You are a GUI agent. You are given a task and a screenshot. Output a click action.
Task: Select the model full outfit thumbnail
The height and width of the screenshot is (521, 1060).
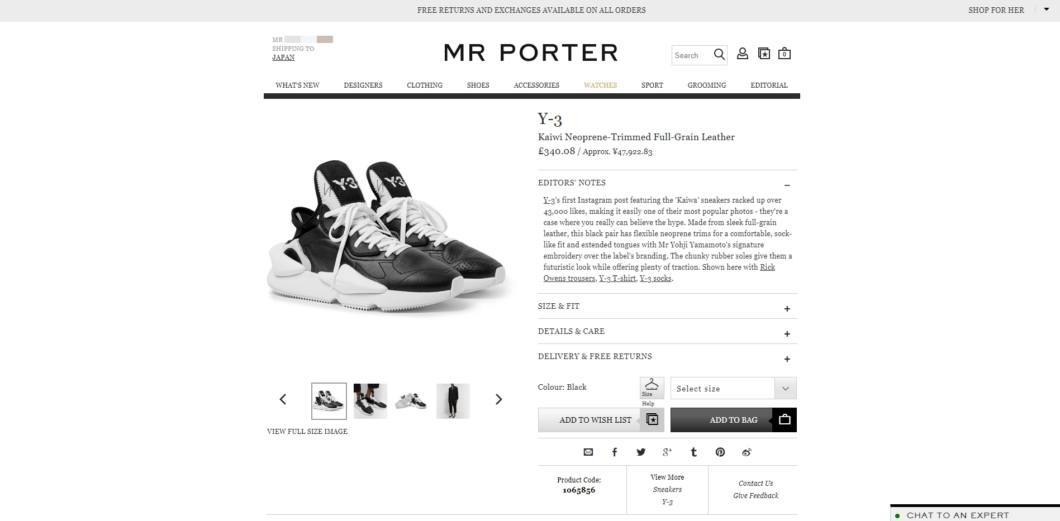coord(453,401)
